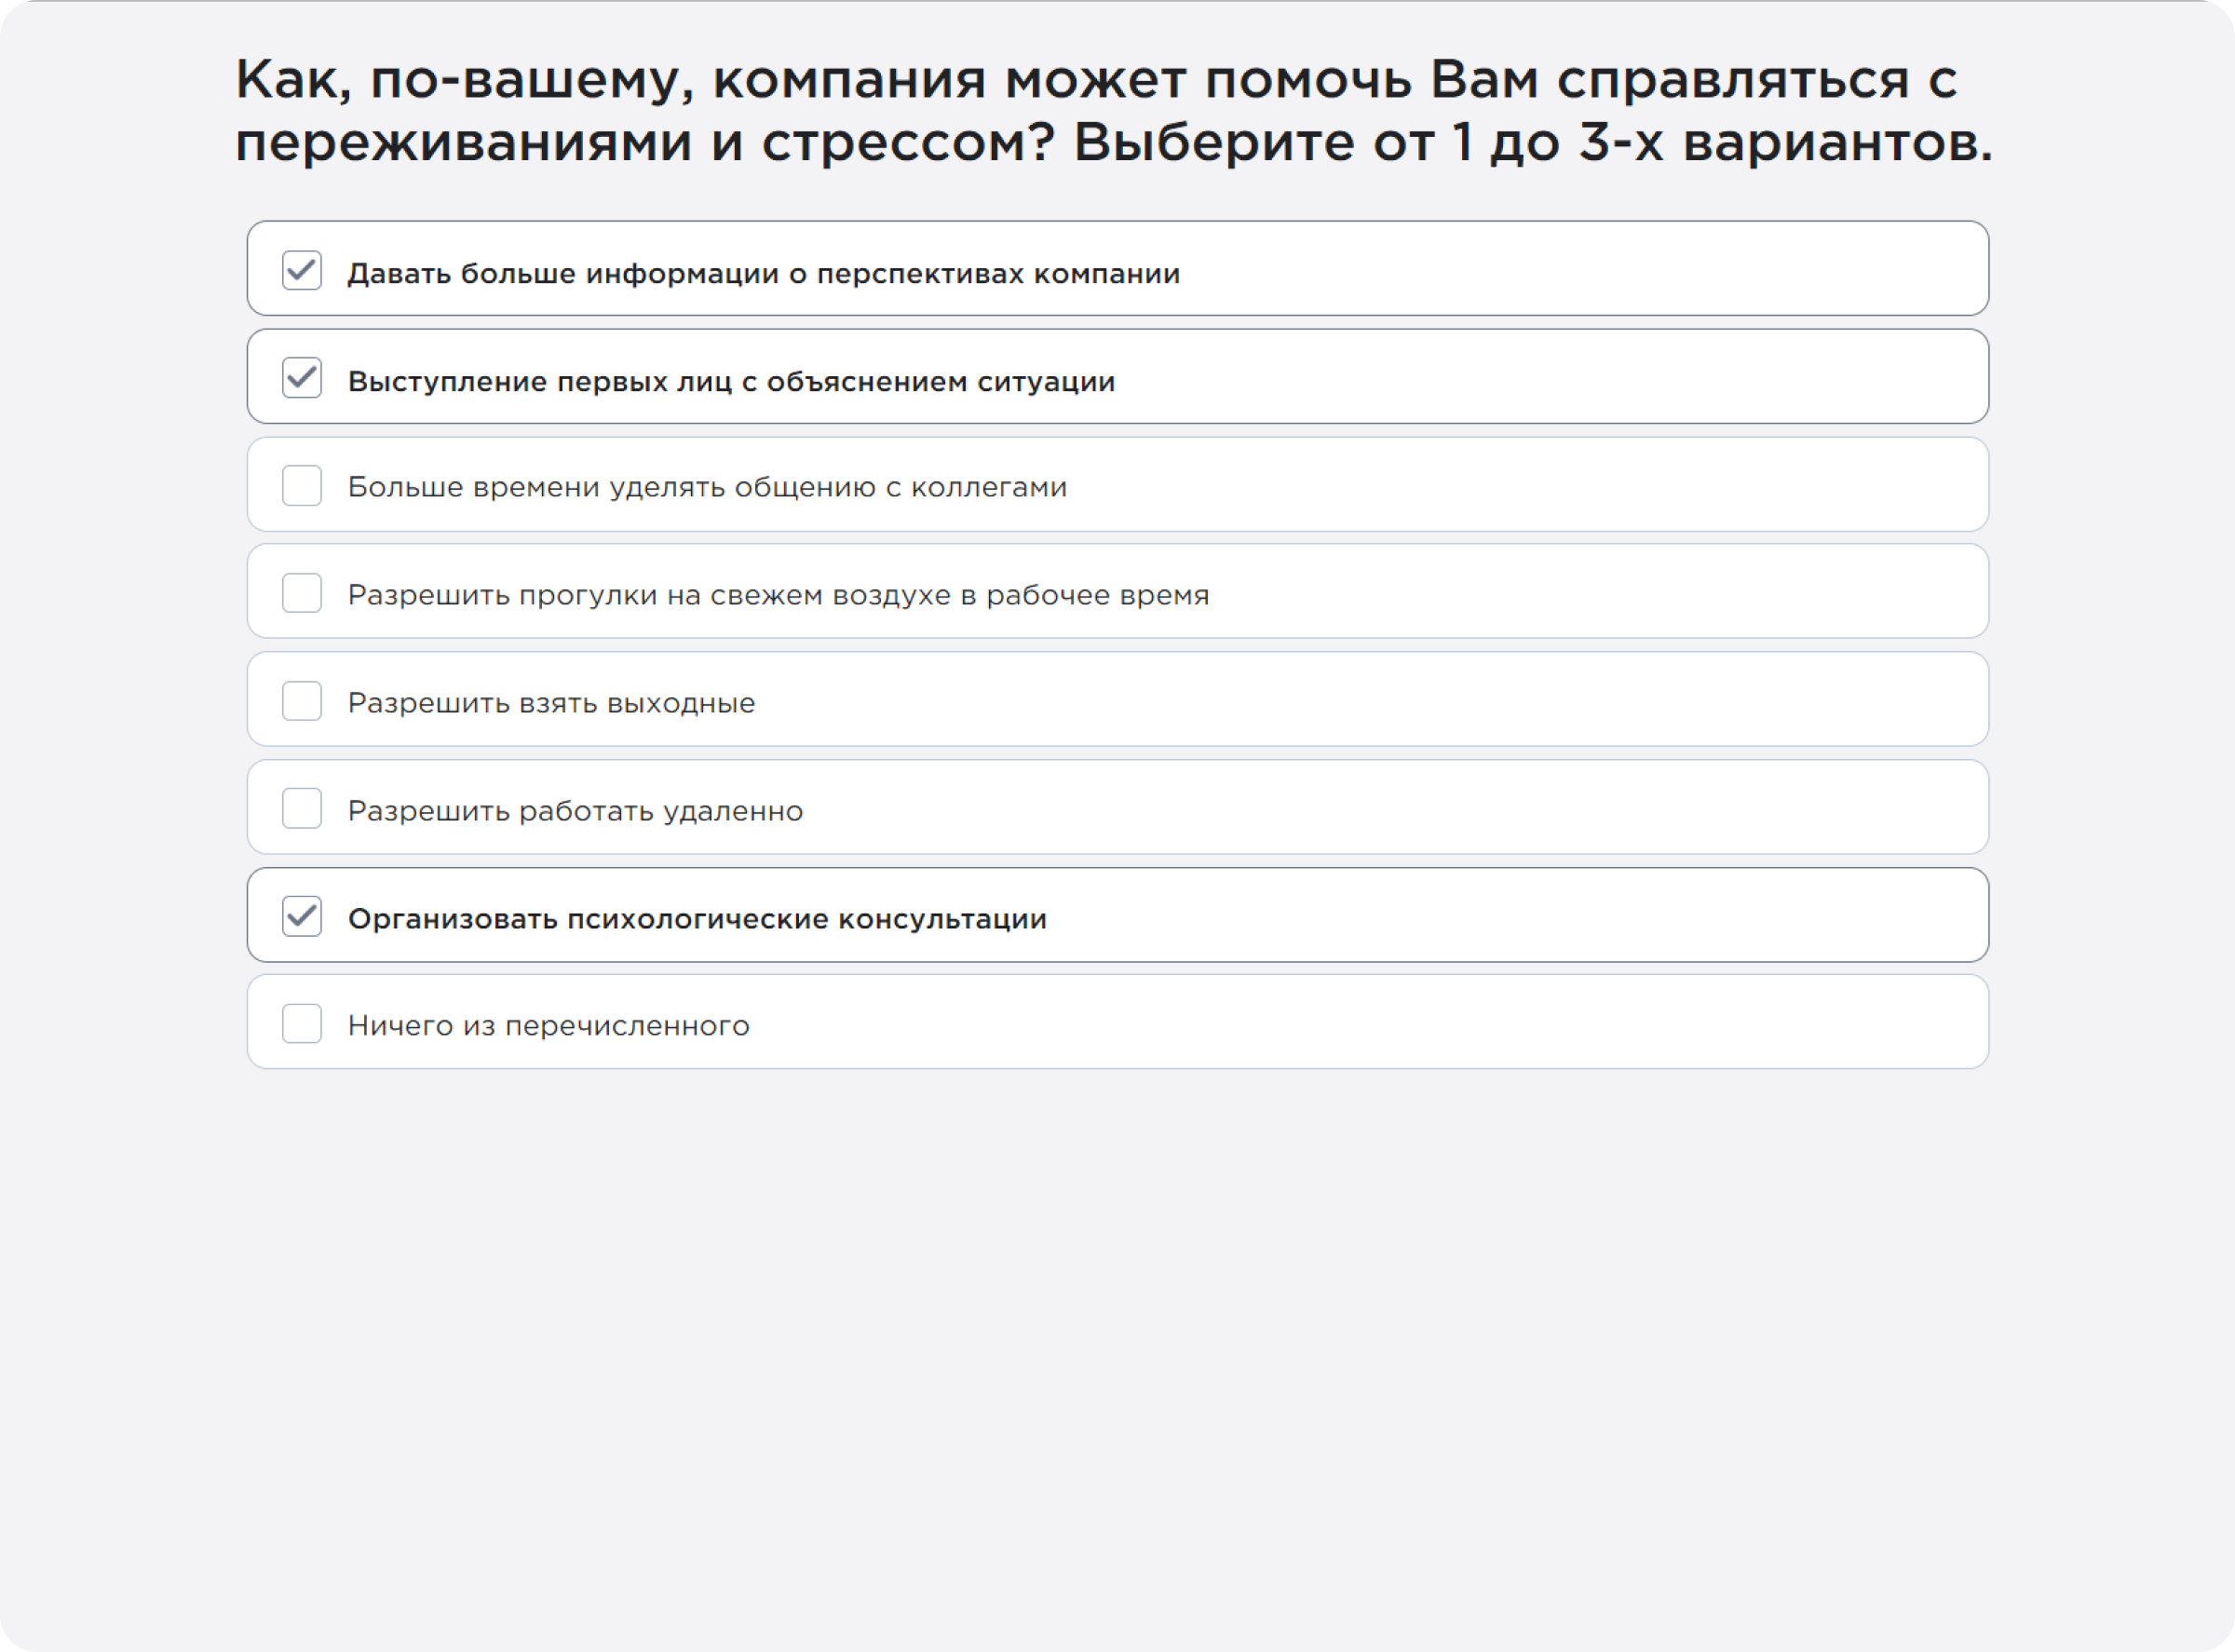Image resolution: width=2235 pixels, height=1652 pixels.
Task: Enable 'Разрешить работать удаленно' checkbox
Action: [302, 808]
